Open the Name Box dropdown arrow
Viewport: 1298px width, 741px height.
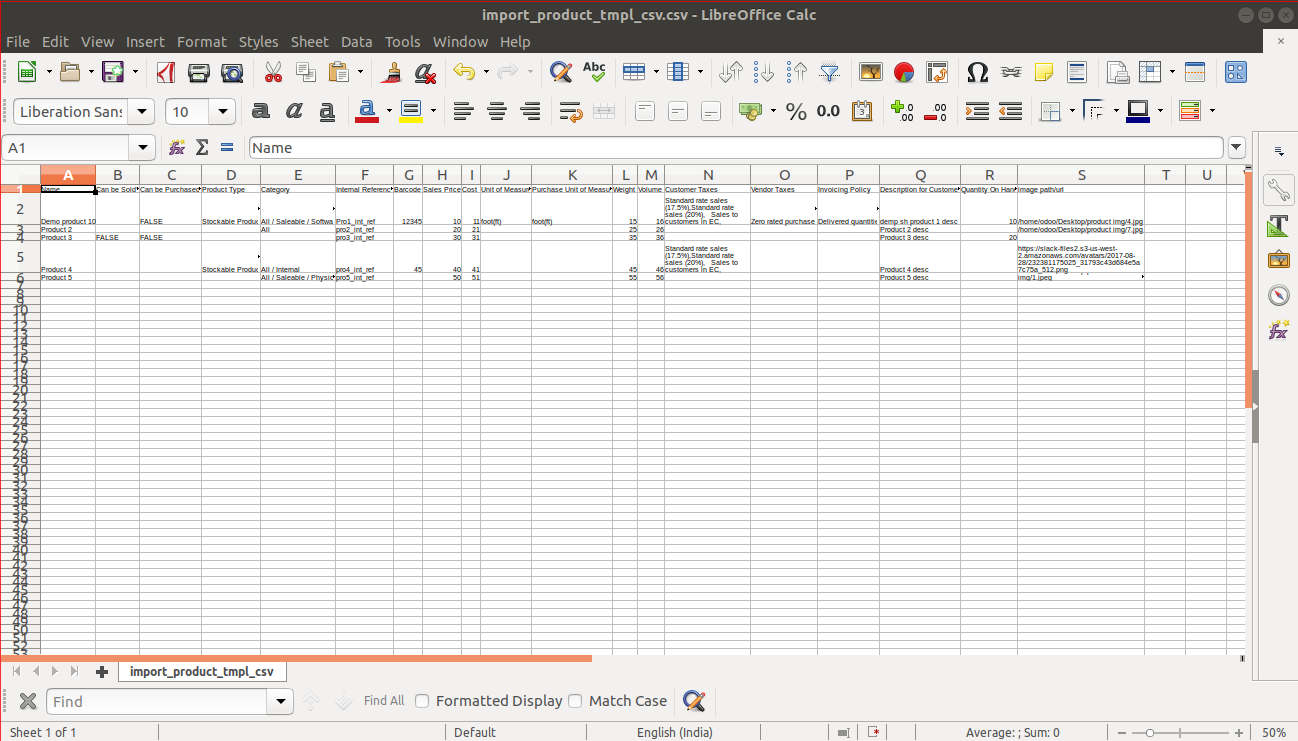point(143,148)
